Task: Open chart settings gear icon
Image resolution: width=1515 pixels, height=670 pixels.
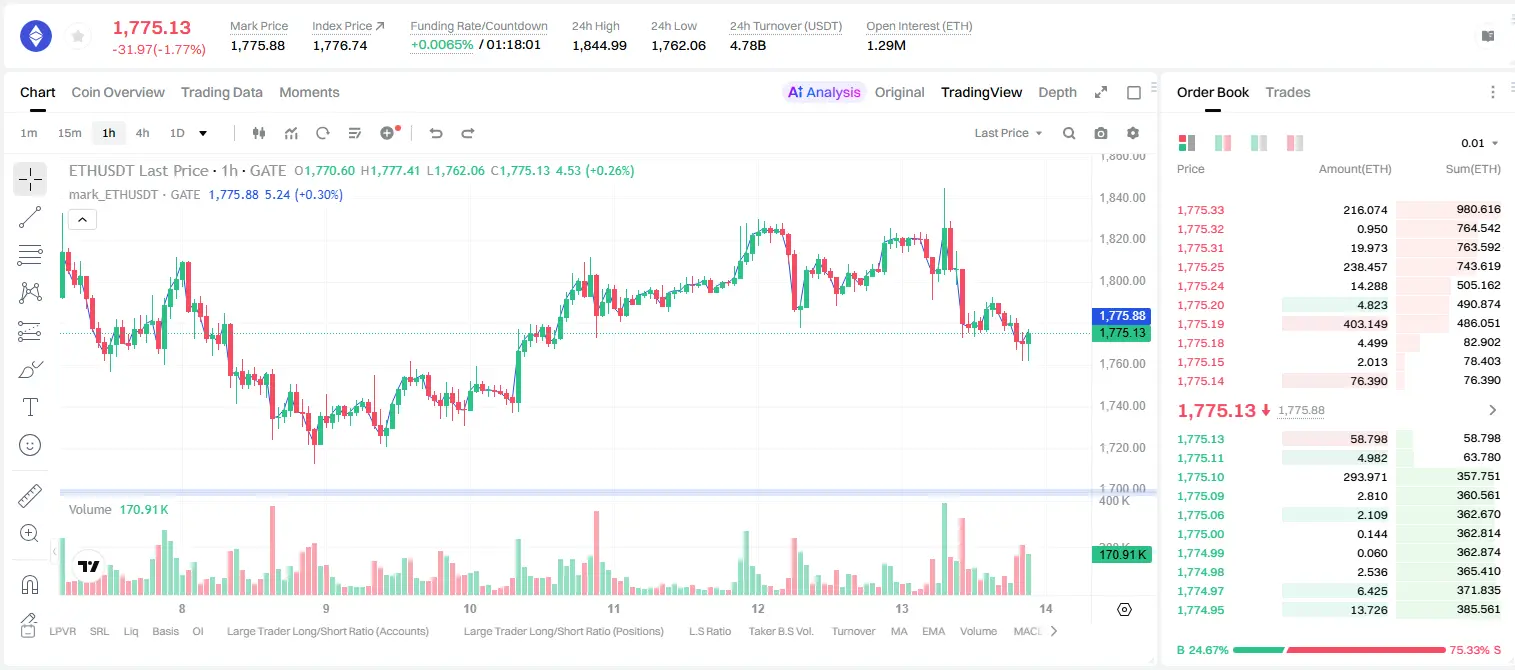Action: tap(1133, 133)
